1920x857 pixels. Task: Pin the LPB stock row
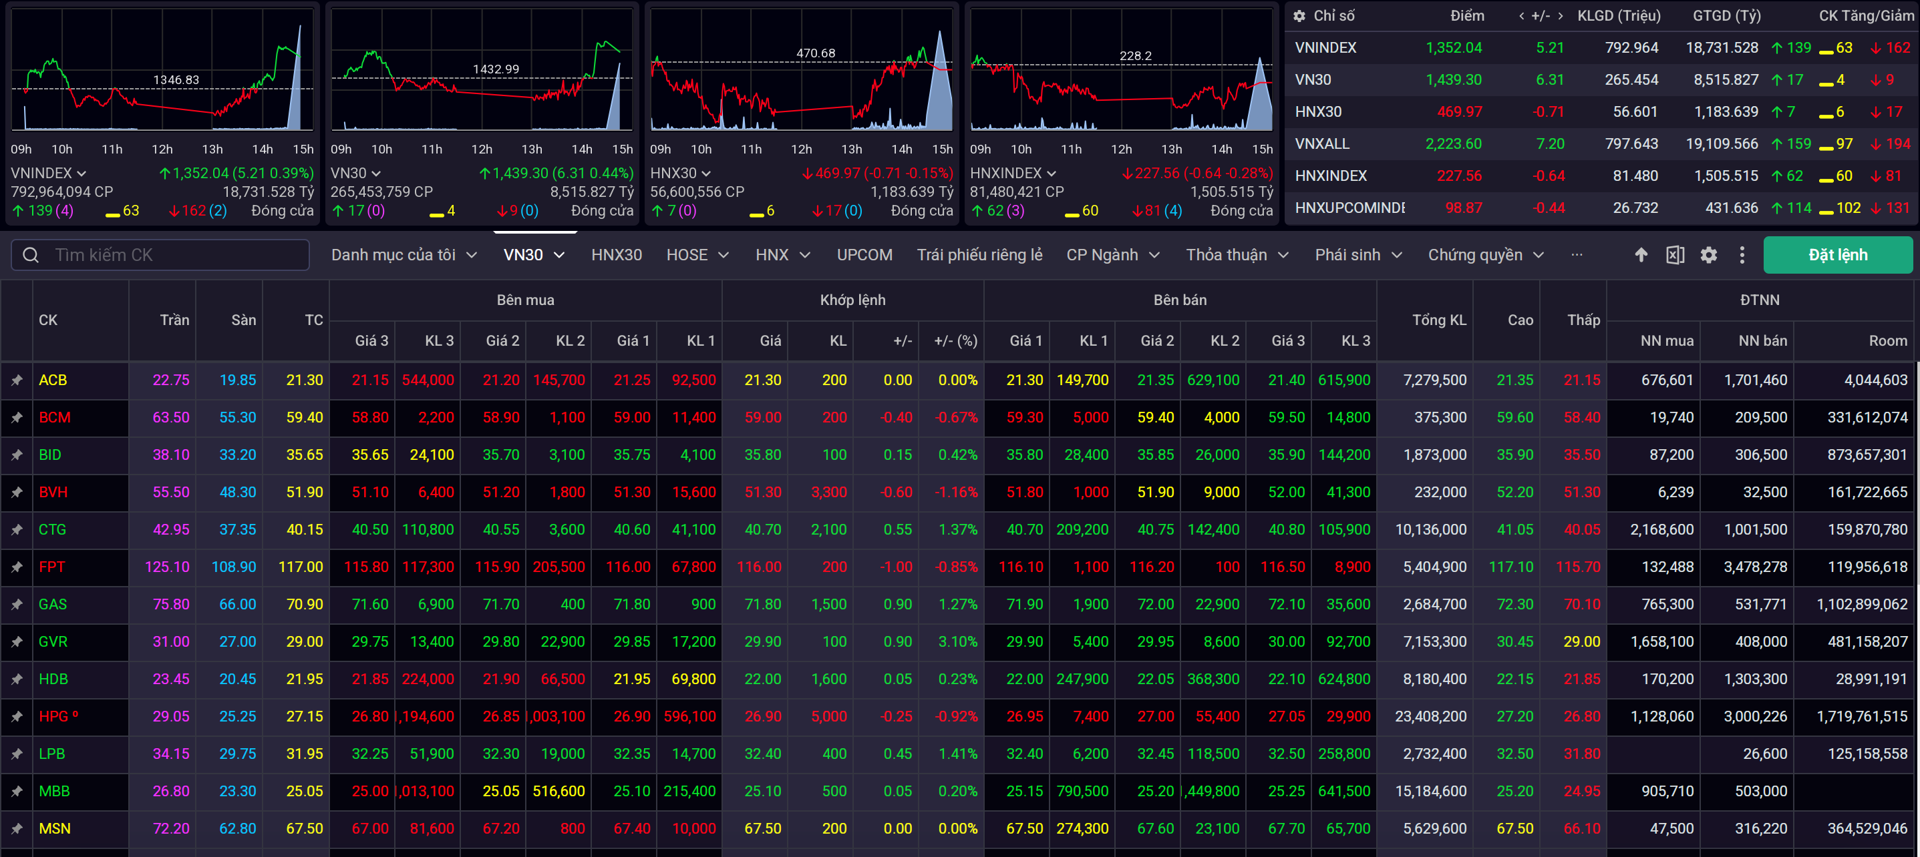tap(17, 754)
